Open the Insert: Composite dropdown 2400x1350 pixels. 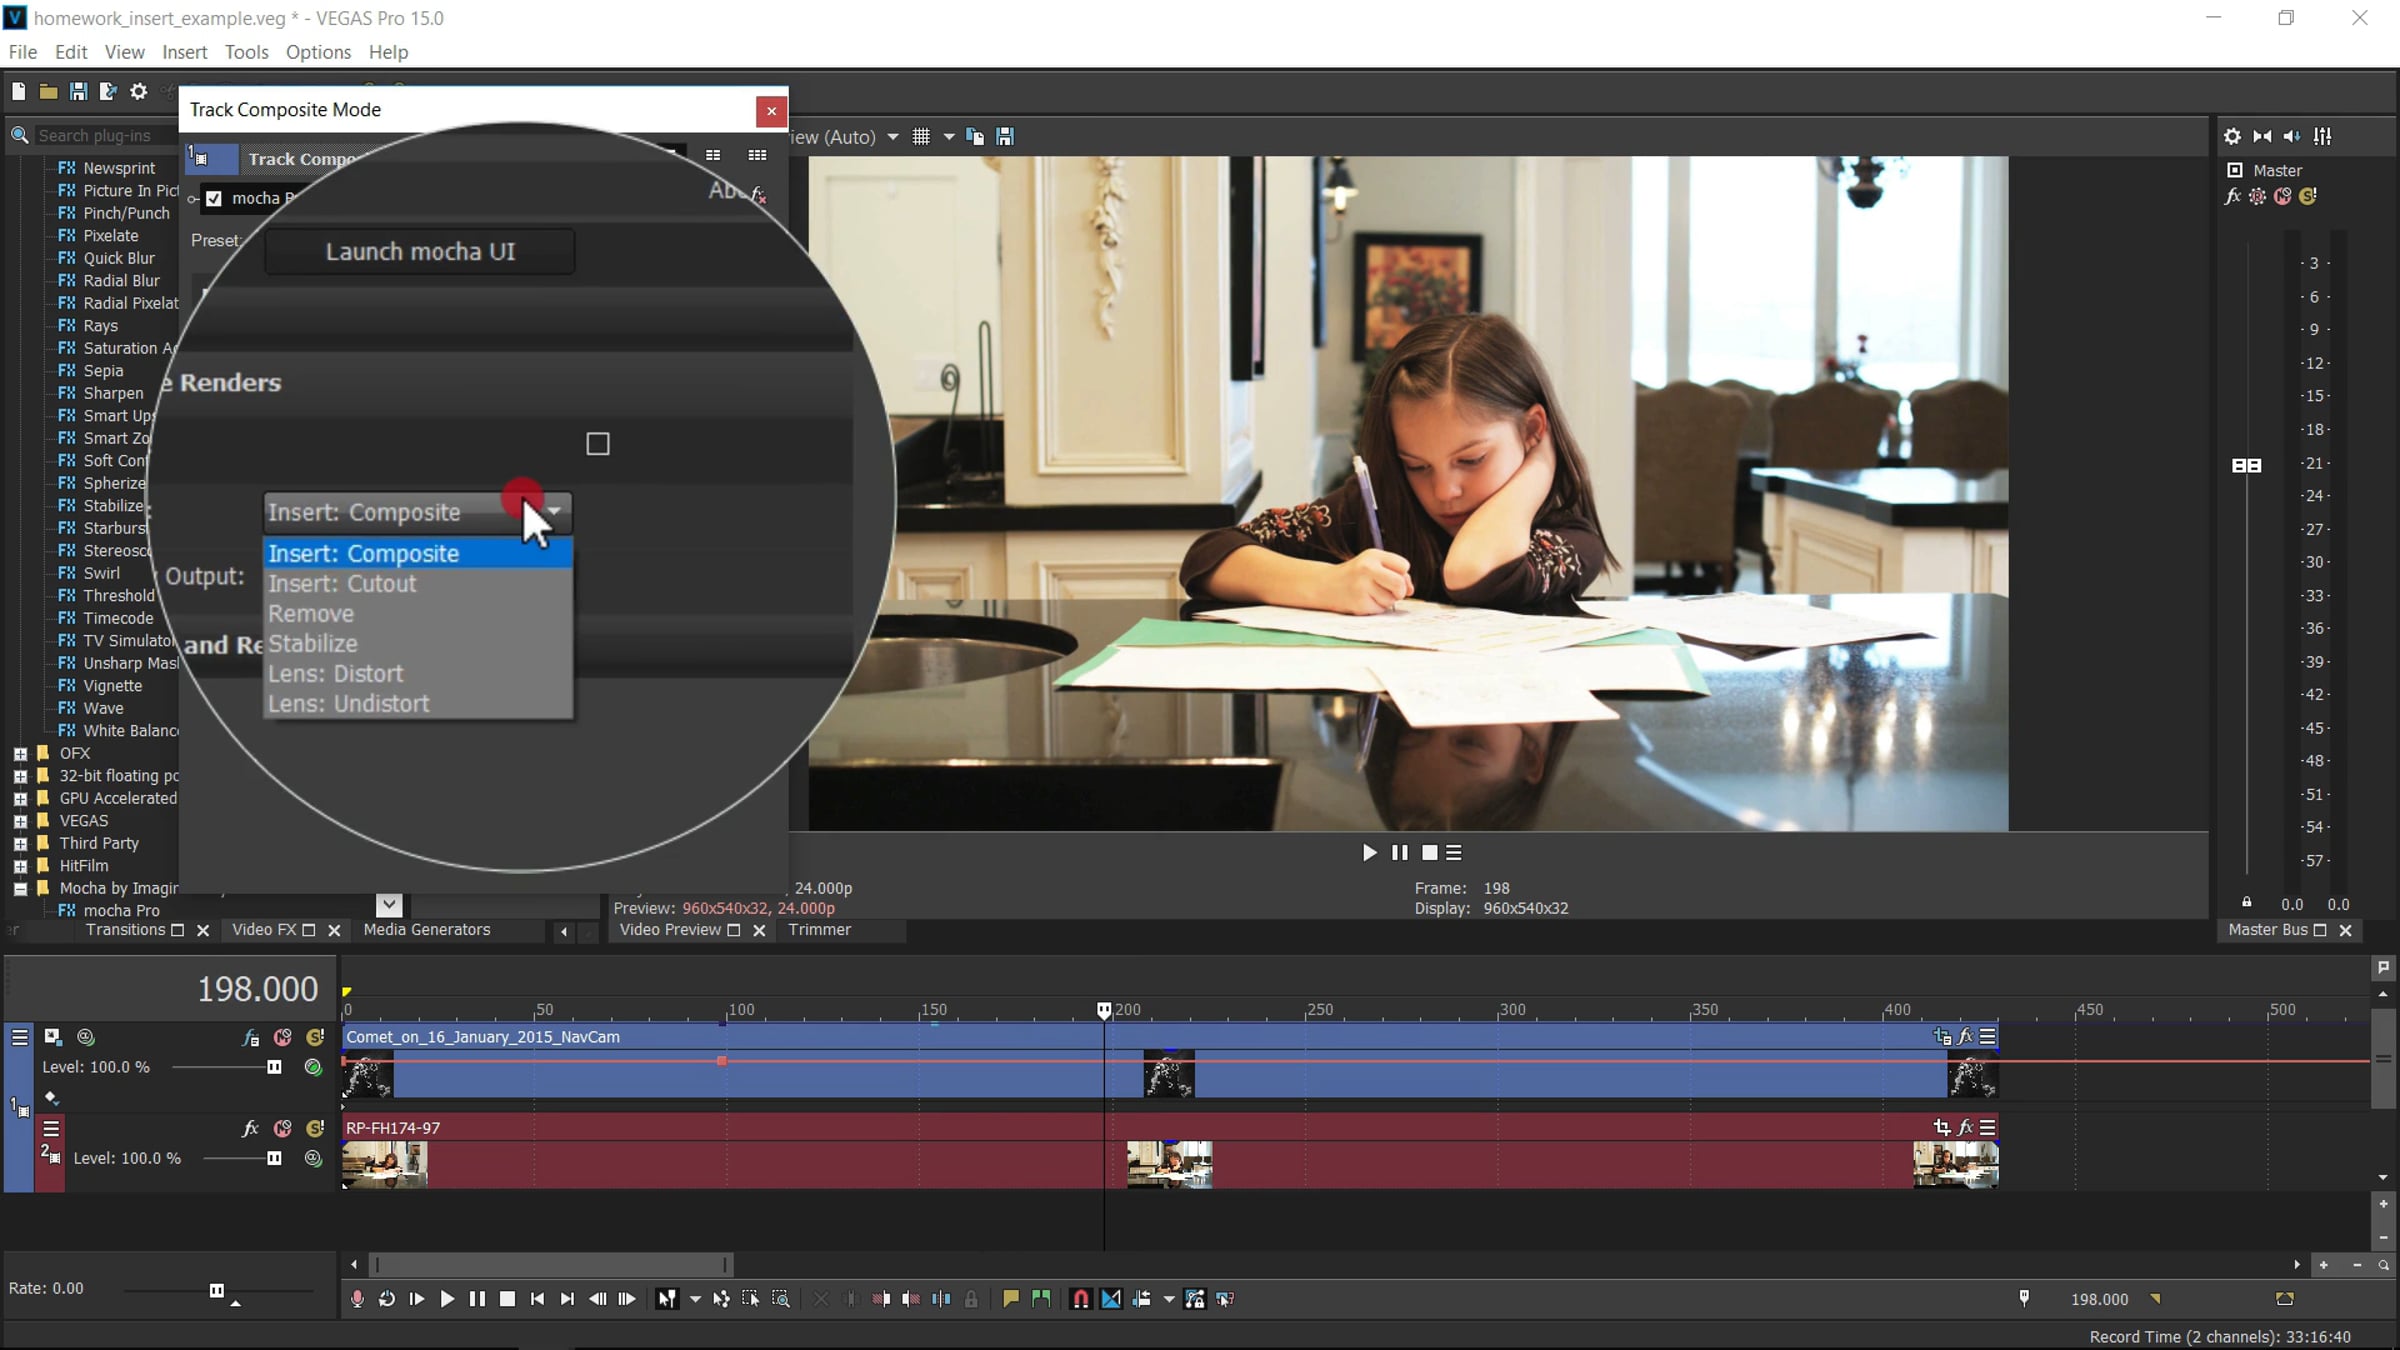click(x=418, y=512)
